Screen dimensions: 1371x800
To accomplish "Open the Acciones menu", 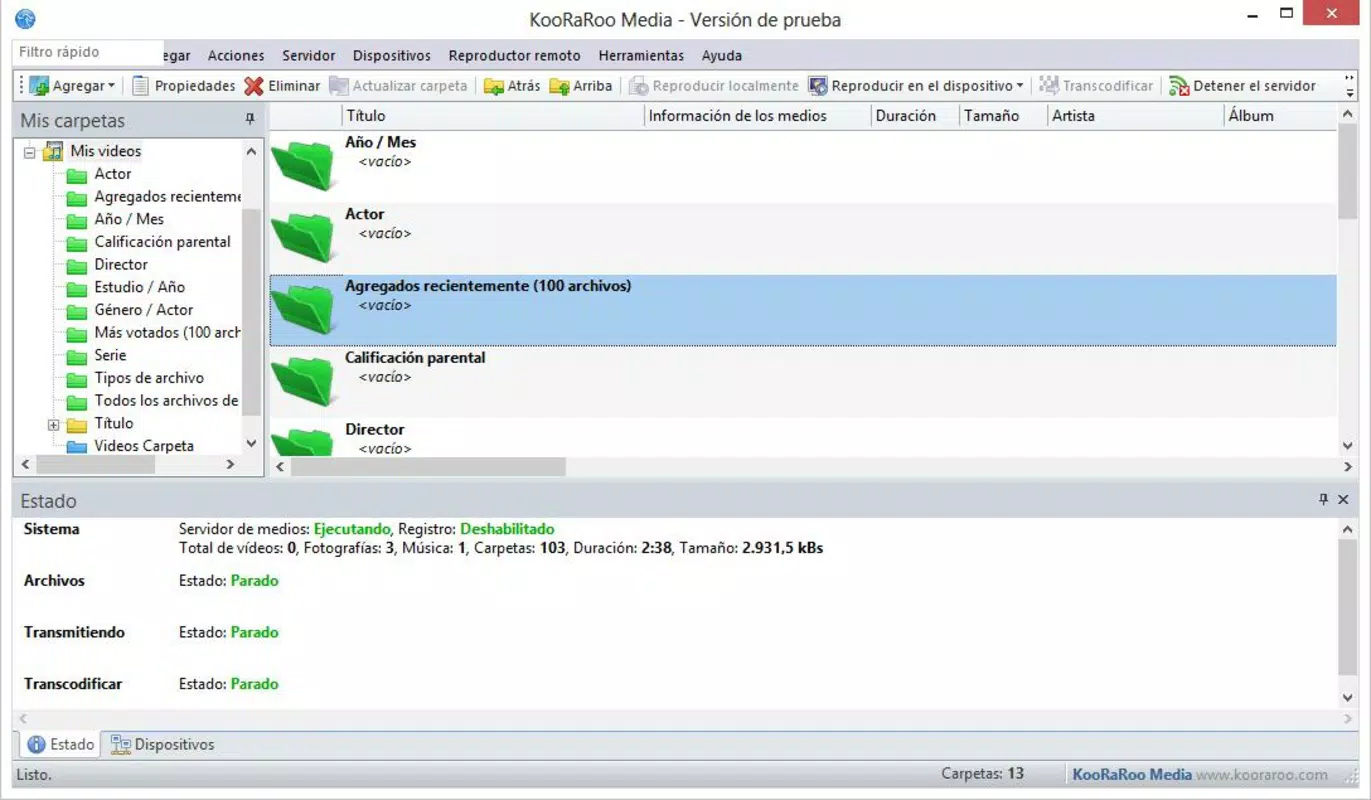I will pos(236,56).
